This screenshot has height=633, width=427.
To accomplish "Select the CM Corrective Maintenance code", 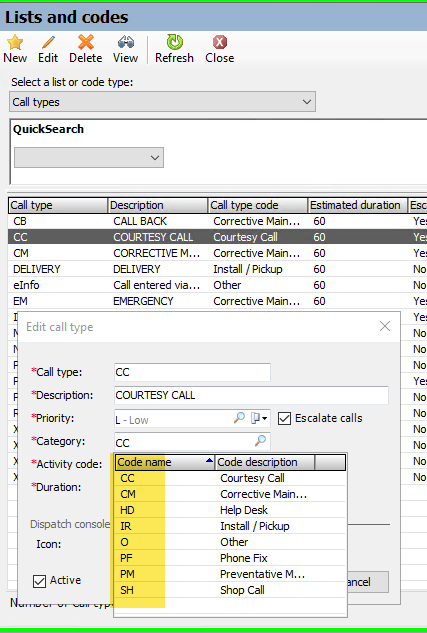I will [230, 494].
